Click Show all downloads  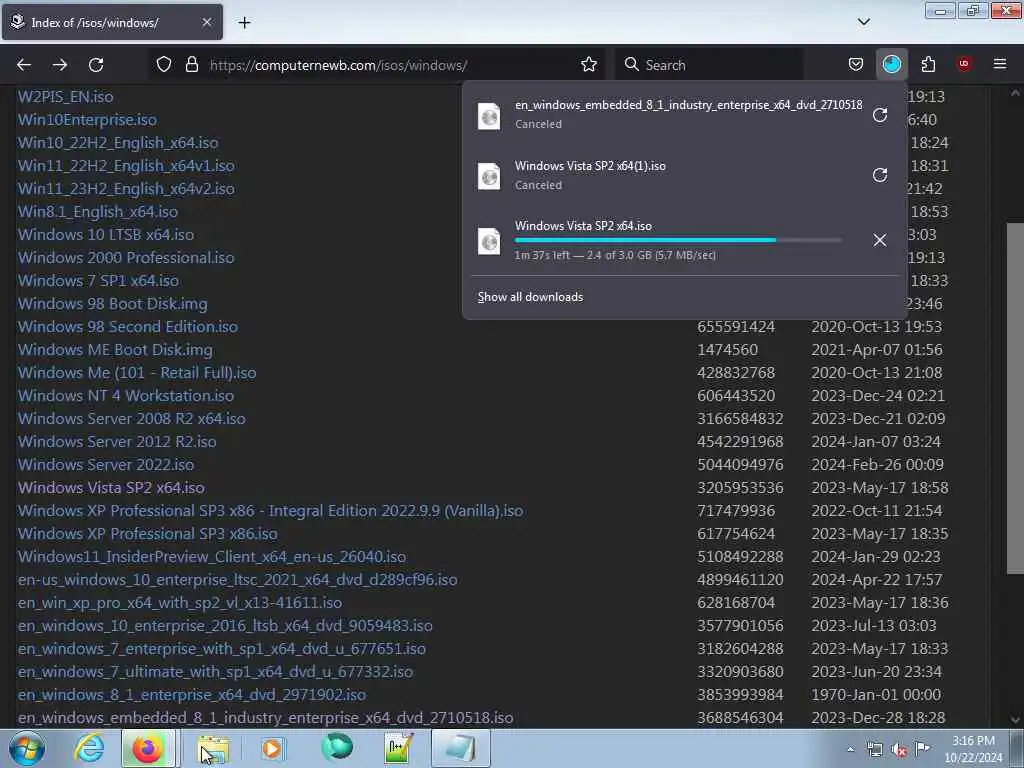tap(530, 297)
